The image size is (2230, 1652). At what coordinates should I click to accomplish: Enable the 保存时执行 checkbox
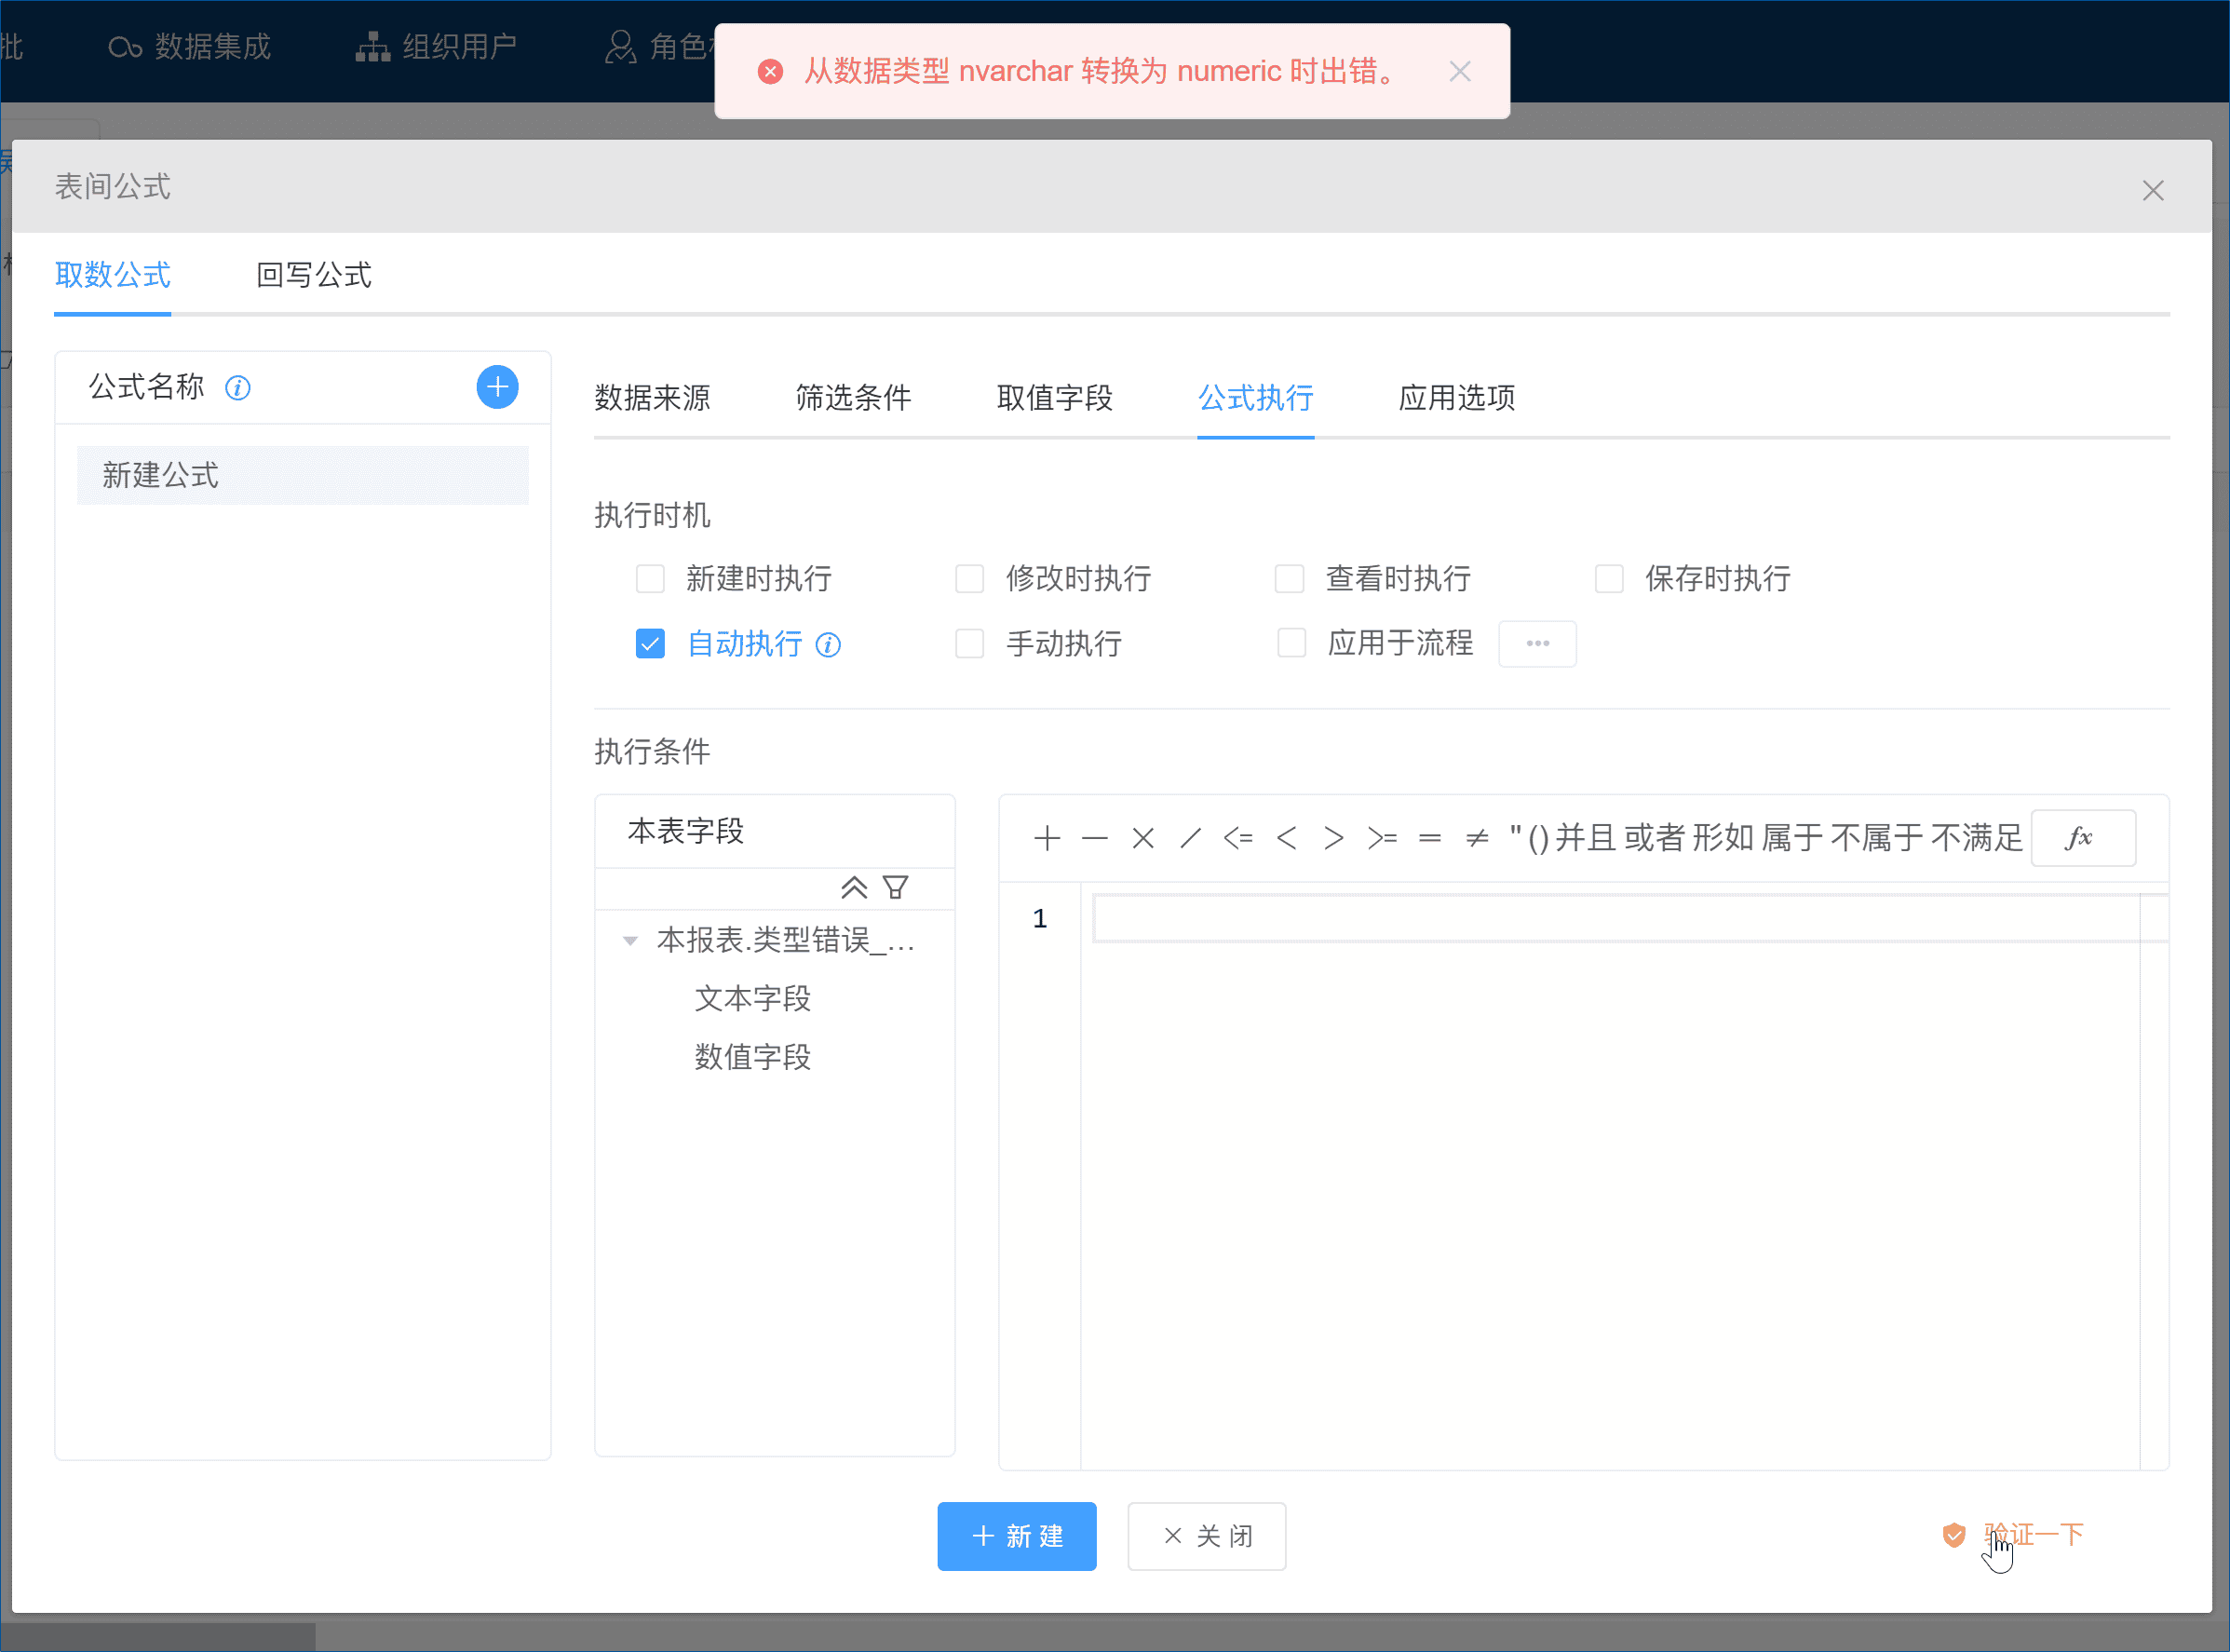pyautogui.click(x=1609, y=579)
